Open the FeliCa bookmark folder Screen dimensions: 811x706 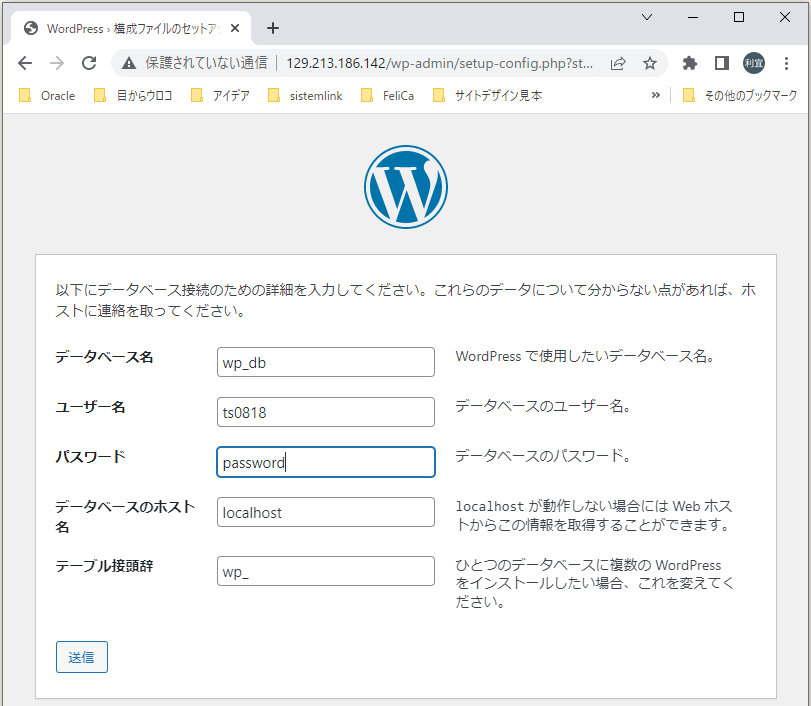tap(387, 96)
